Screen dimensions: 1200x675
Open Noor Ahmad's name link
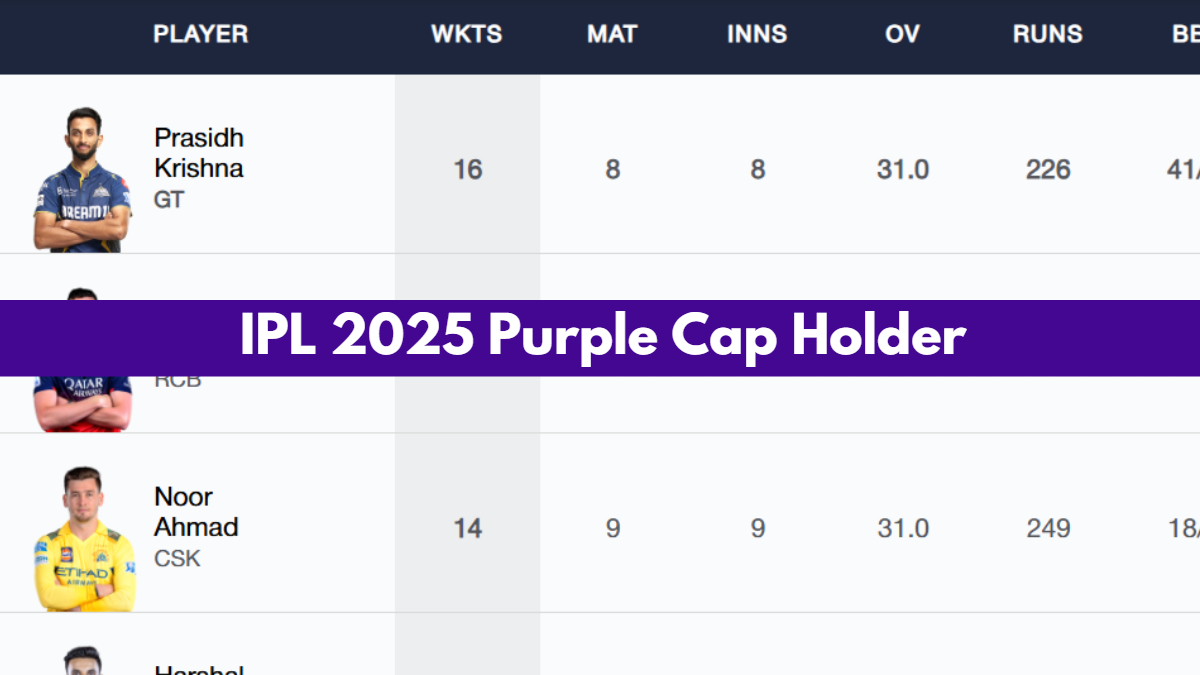pos(196,512)
